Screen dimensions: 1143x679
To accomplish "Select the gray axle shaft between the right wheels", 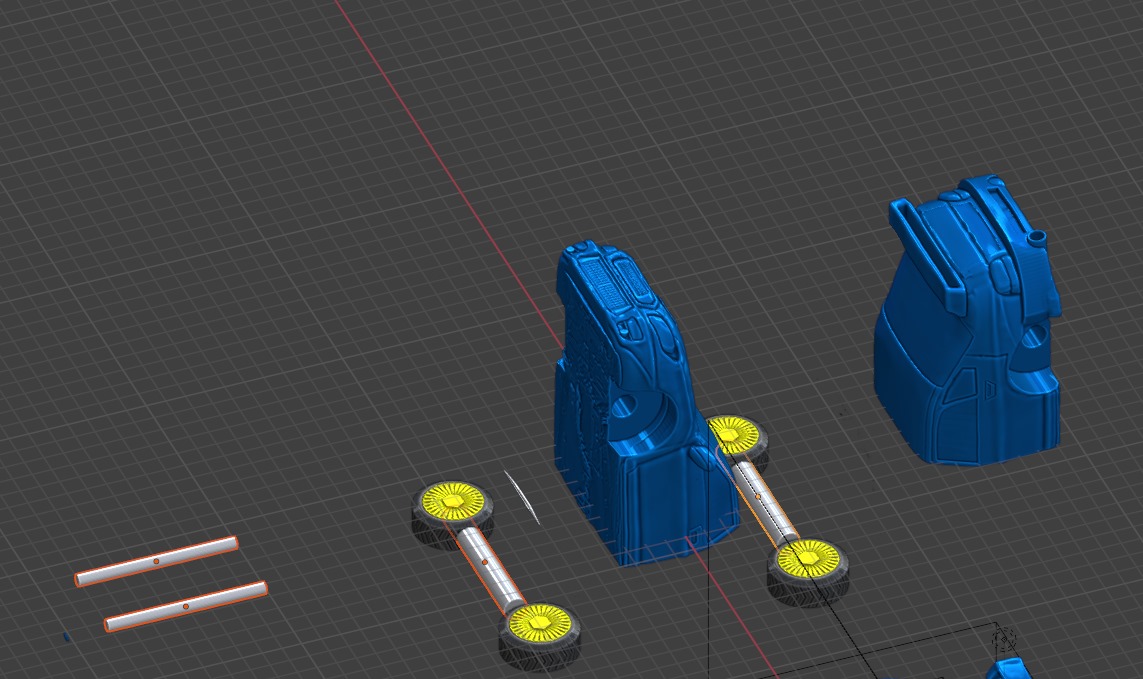I will click(765, 502).
